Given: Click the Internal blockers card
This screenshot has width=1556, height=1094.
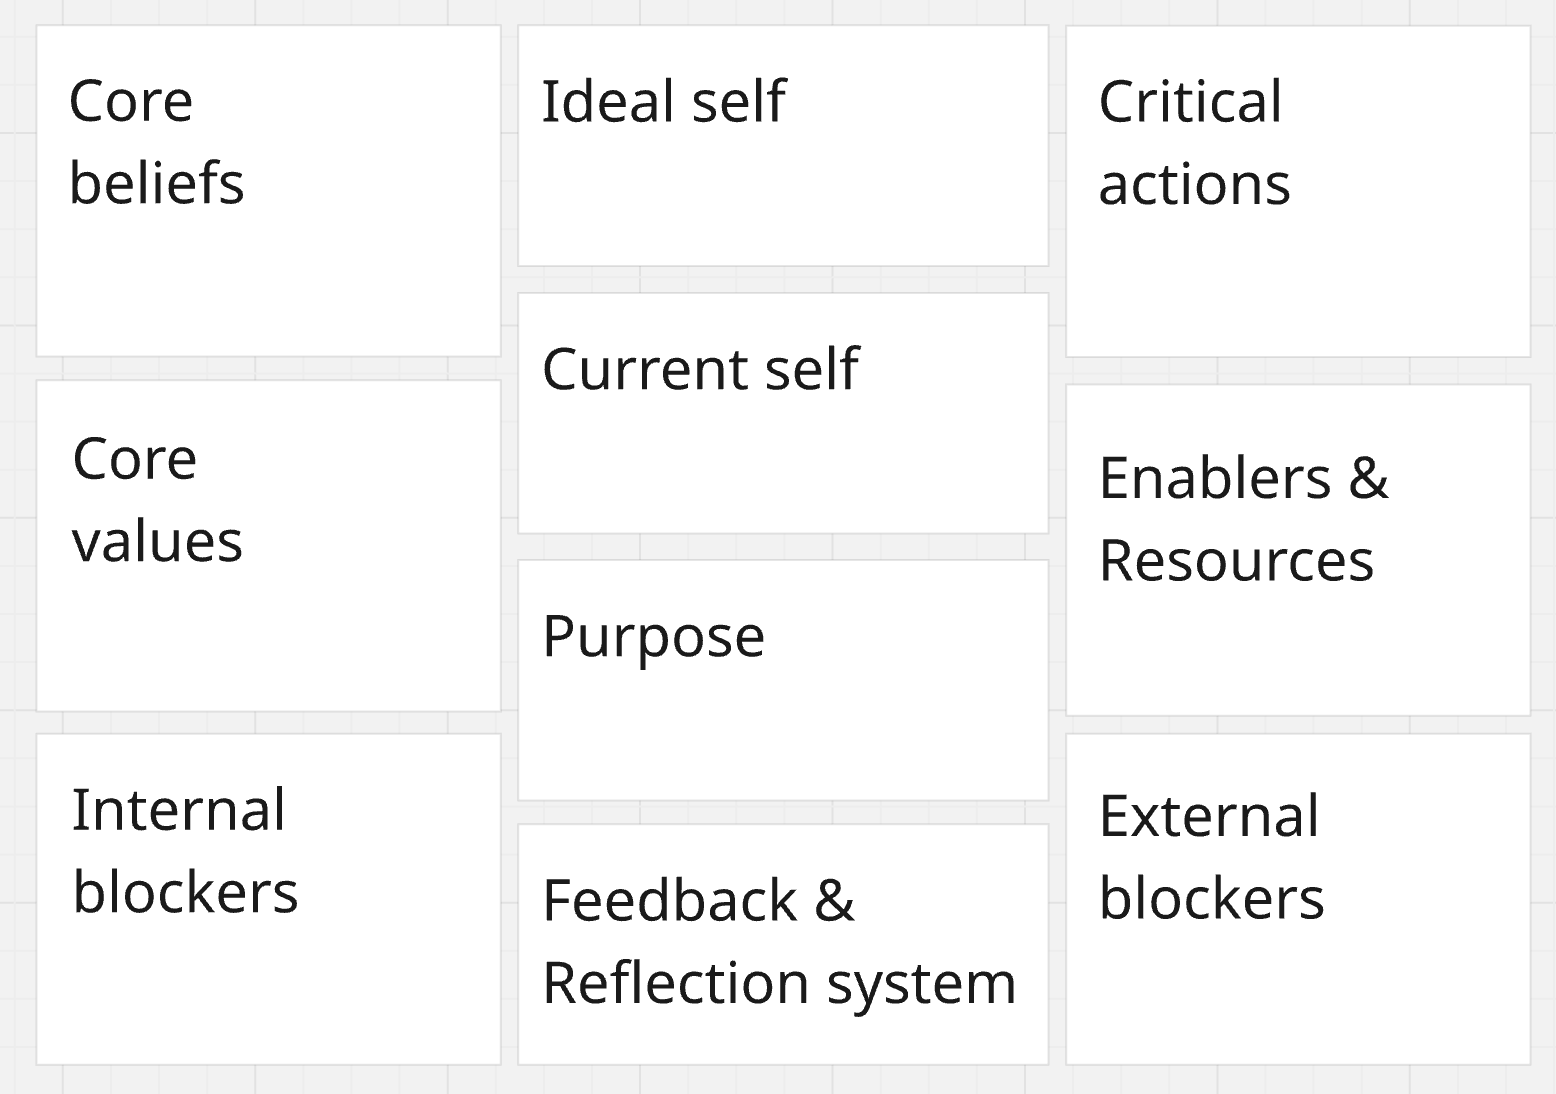Looking at the screenshot, I should pyautogui.click(x=268, y=899).
